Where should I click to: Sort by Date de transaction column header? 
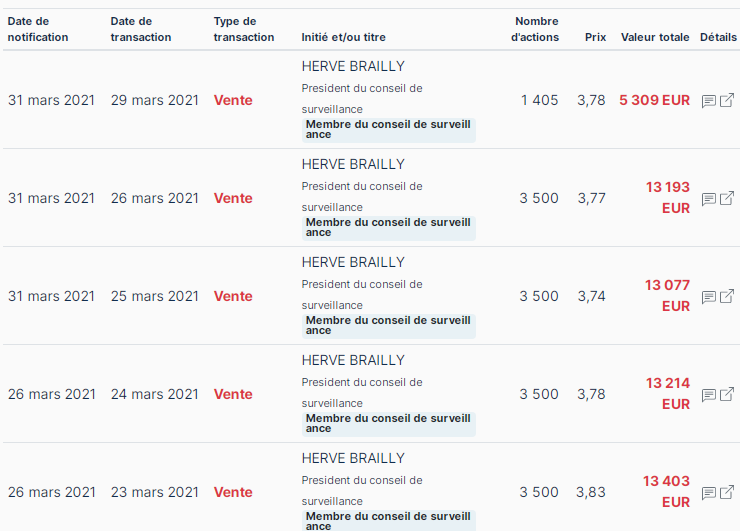(141, 29)
